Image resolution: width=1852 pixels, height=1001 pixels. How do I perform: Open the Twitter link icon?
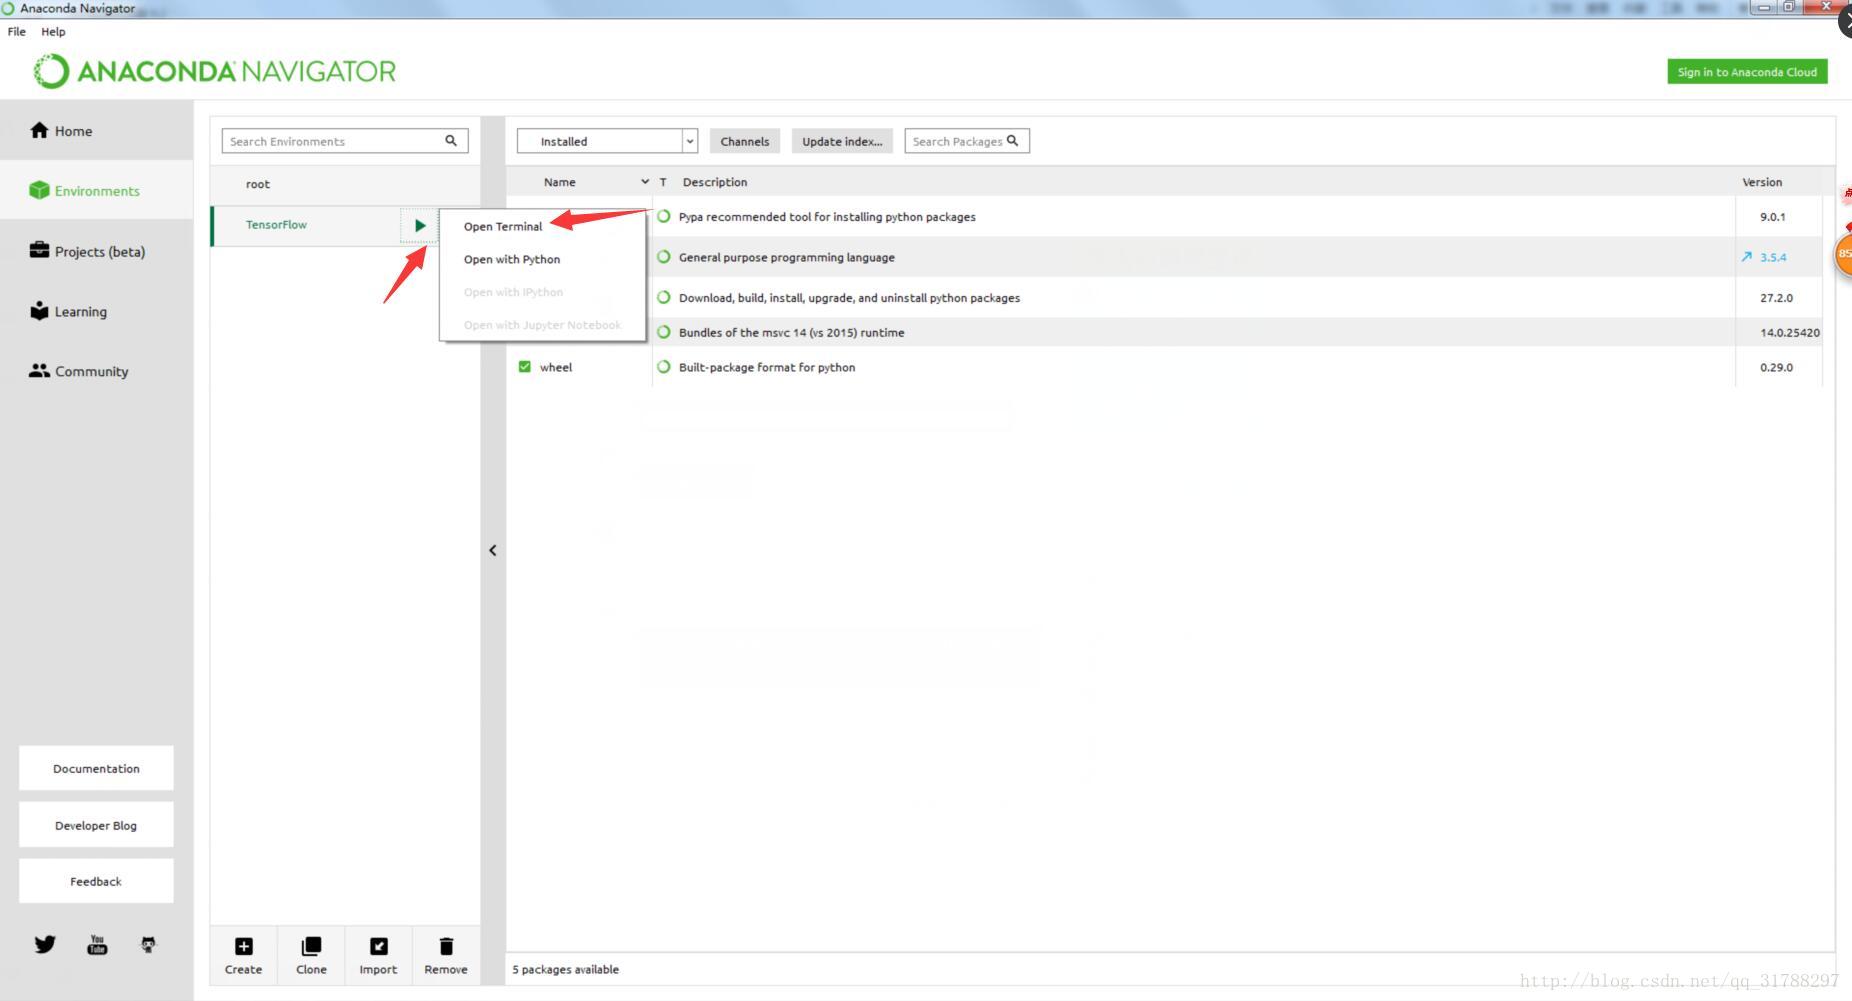pyautogui.click(x=45, y=944)
